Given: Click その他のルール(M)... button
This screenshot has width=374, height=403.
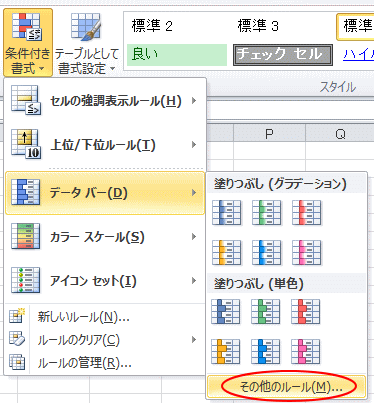Looking at the screenshot, I should pyautogui.click(x=287, y=387).
